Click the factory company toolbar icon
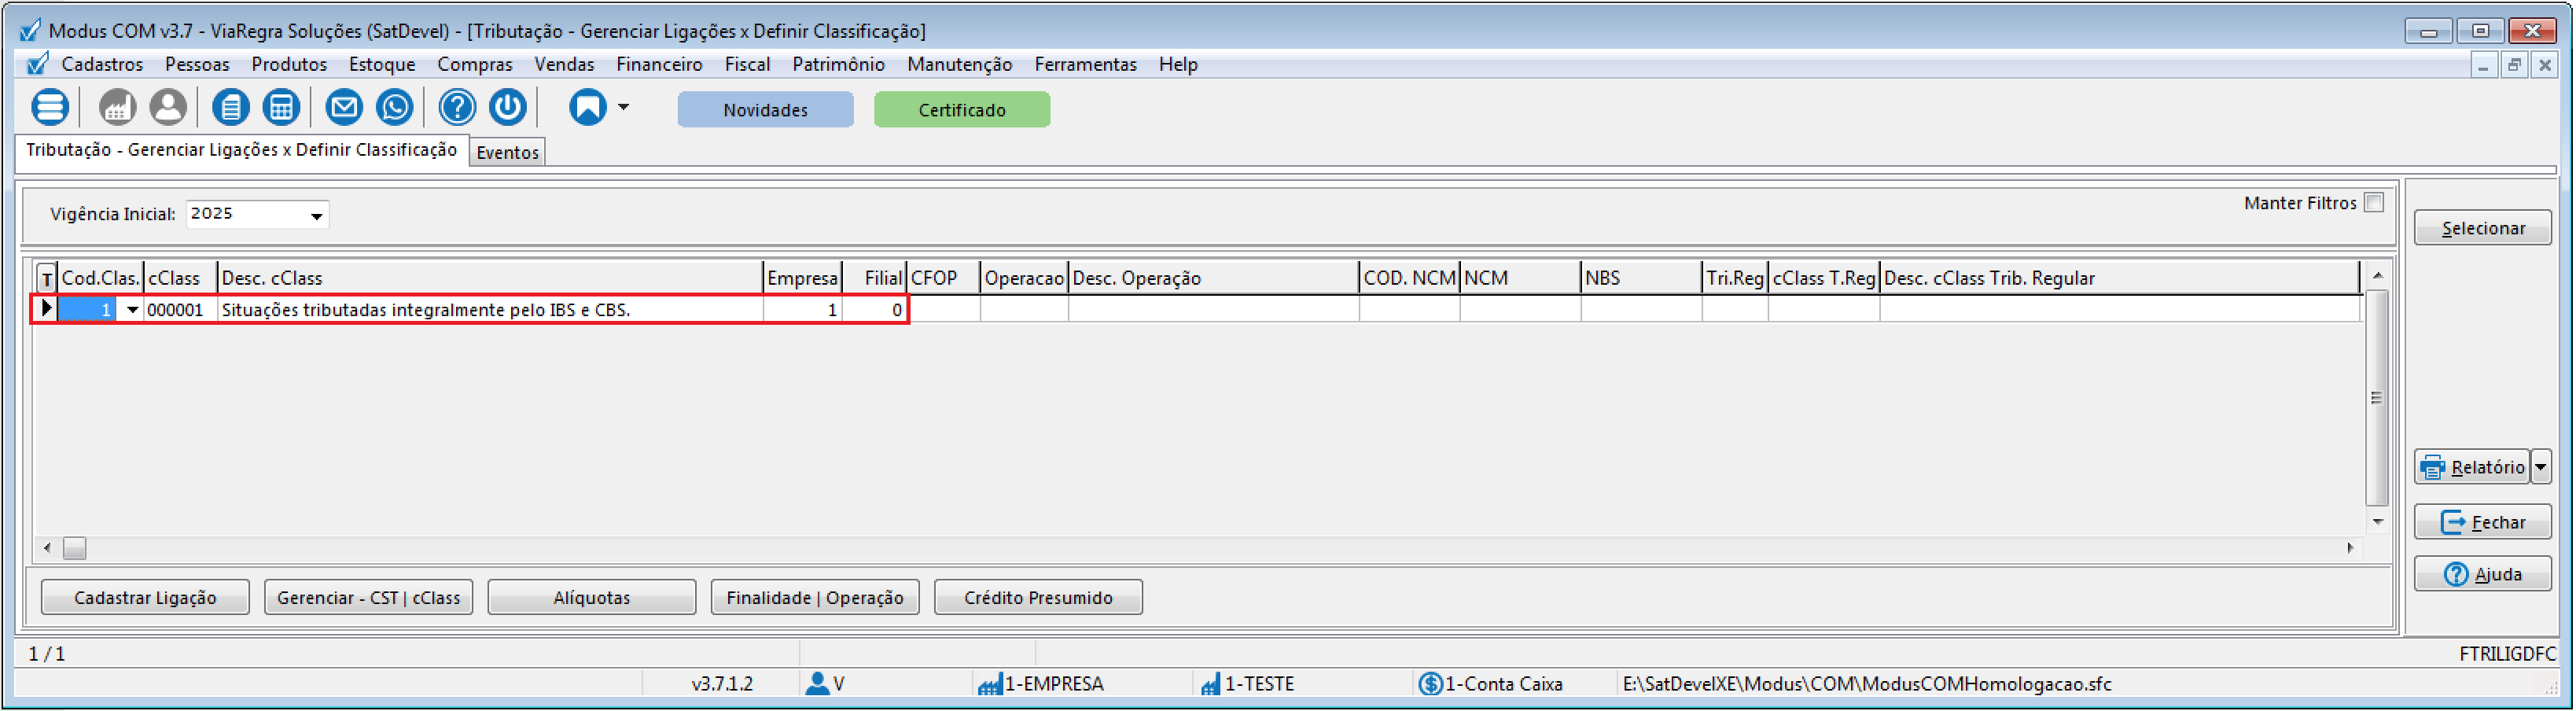 pyautogui.click(x=117, y=107)
